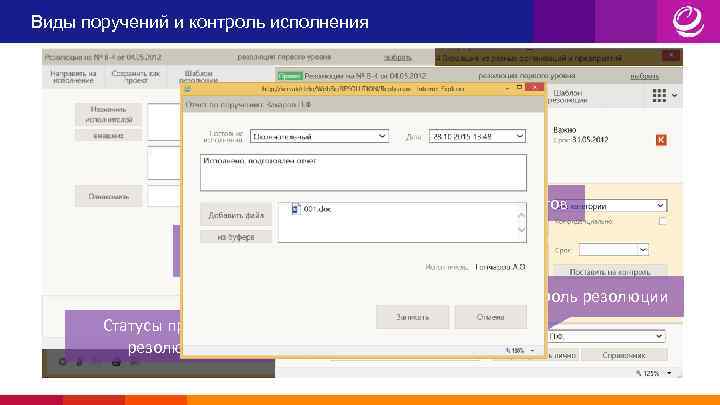Click the report comment text area
This screenshot has height=405, width=720.
click(x=363, y=173)
